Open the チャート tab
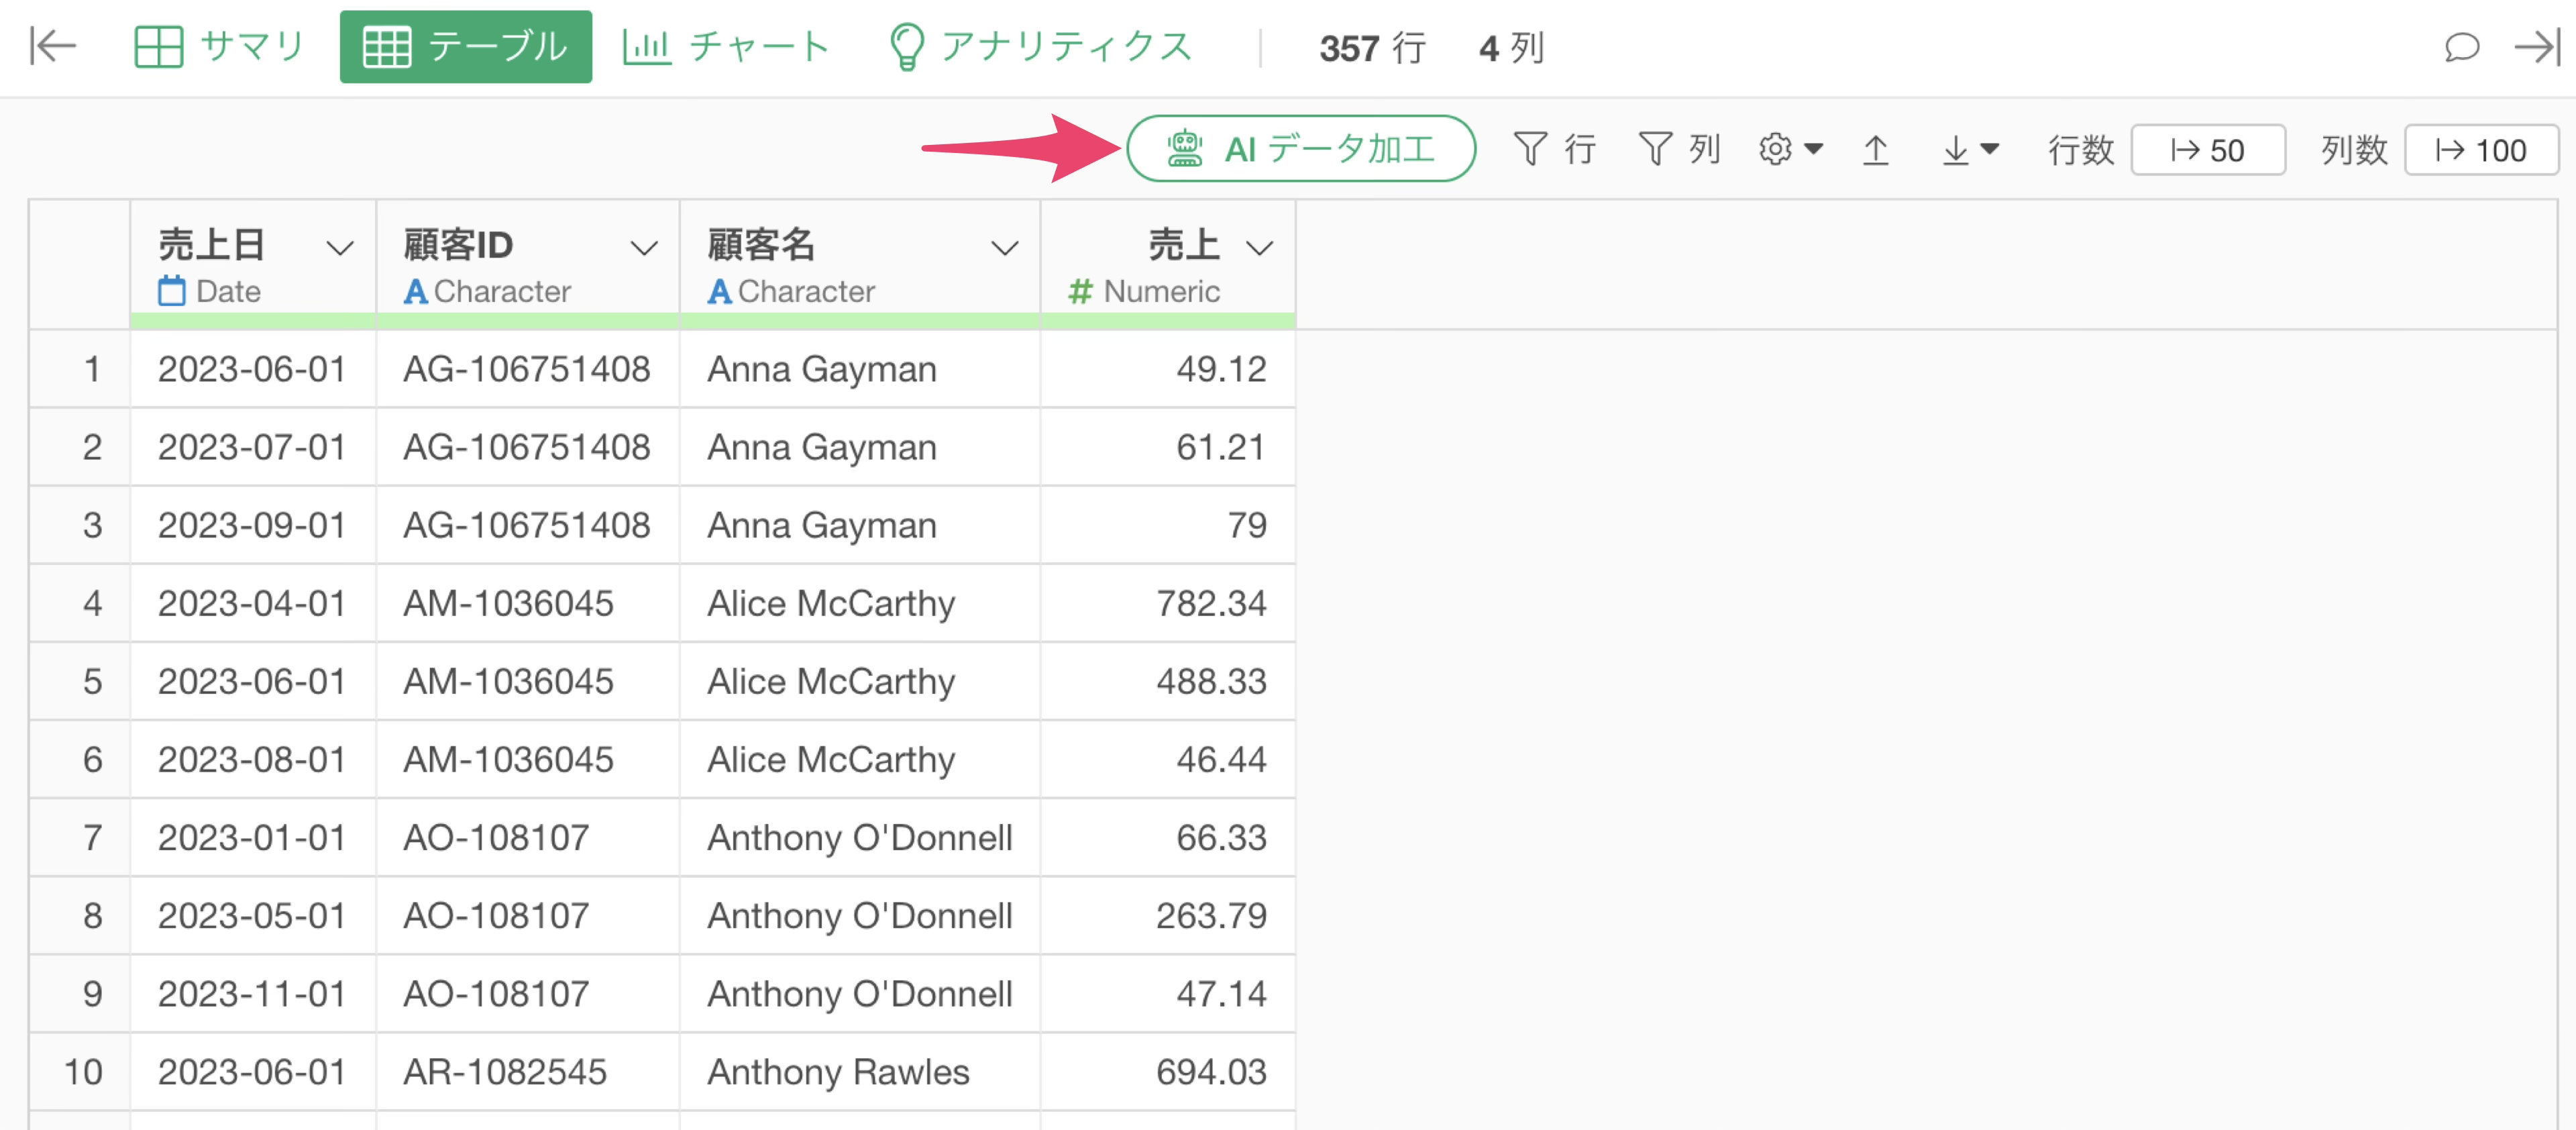This screenshot has width=2576, height=1130. point(726,46)
